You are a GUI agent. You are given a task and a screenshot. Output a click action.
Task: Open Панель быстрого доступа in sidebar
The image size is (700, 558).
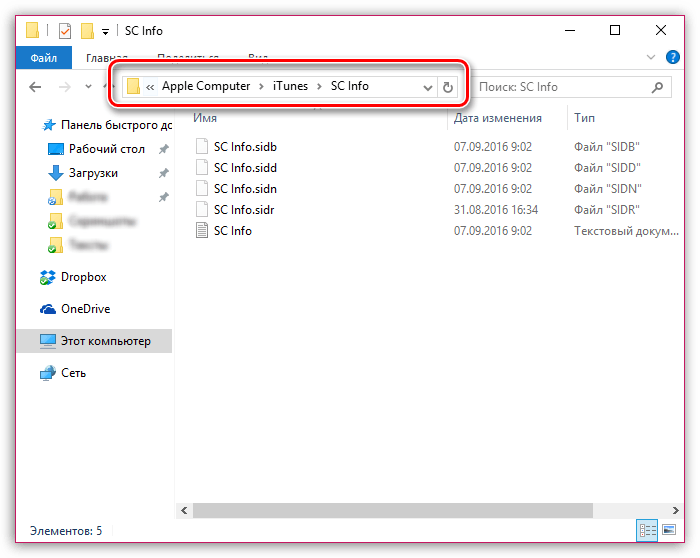[117, 125]
